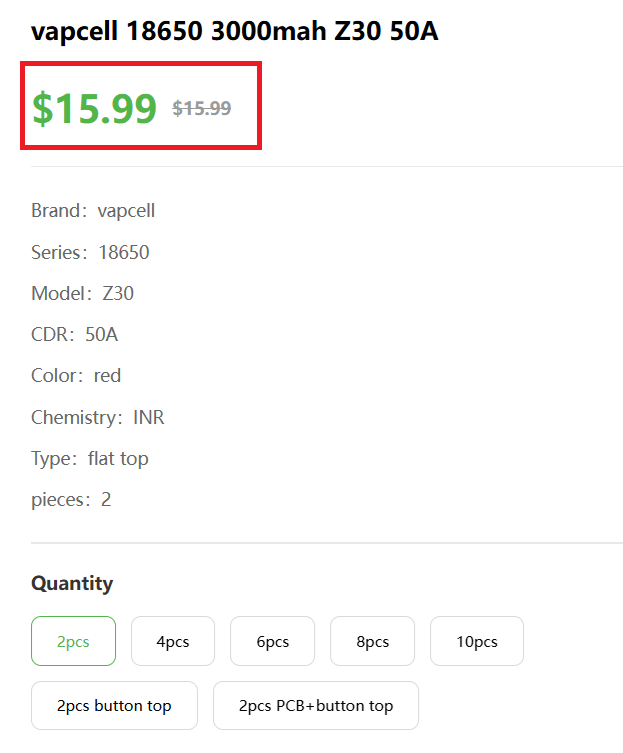Click the Type: flat top specification
The width and height of the screenshot is (623, 753).
(x=89, y=459)
